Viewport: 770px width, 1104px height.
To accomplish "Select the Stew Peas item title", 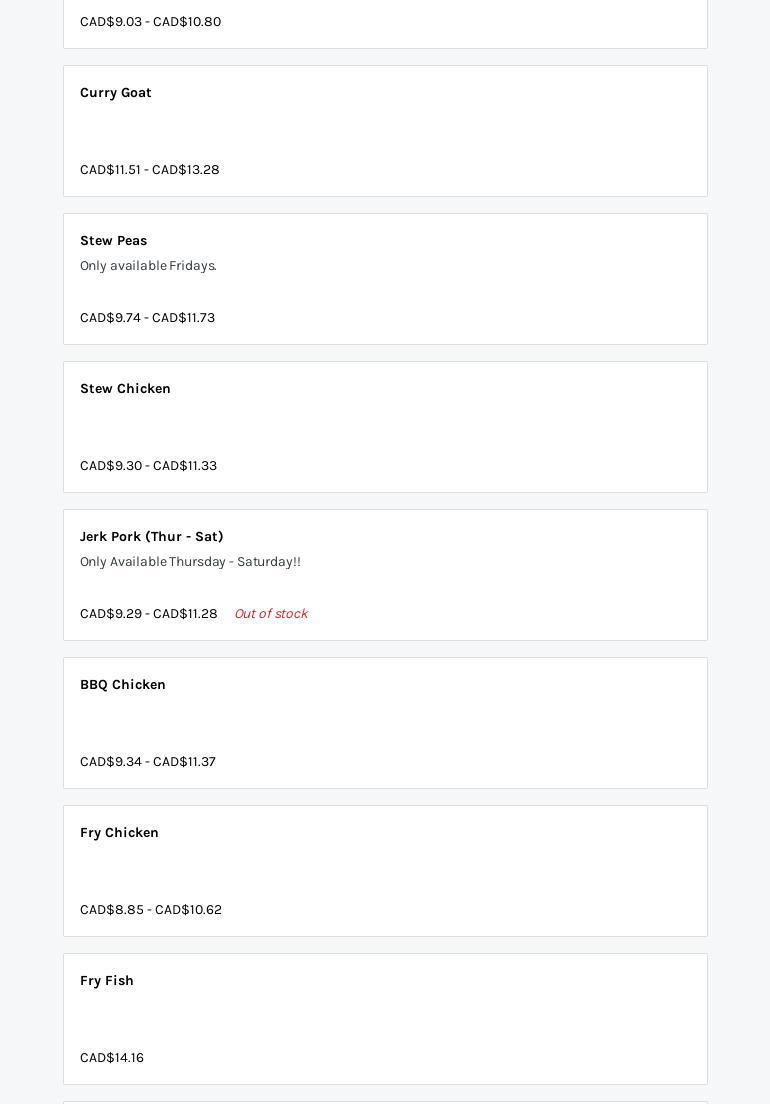I will pyautogui.click(x=114, y=241).
